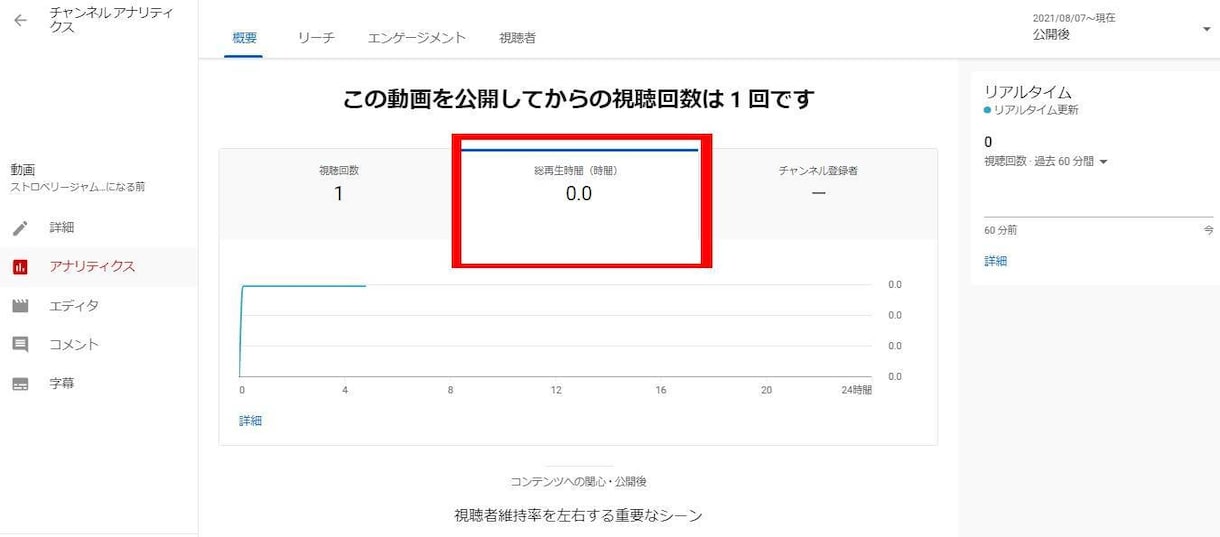Click the 24時間 axis label on chart

(856, 390)
